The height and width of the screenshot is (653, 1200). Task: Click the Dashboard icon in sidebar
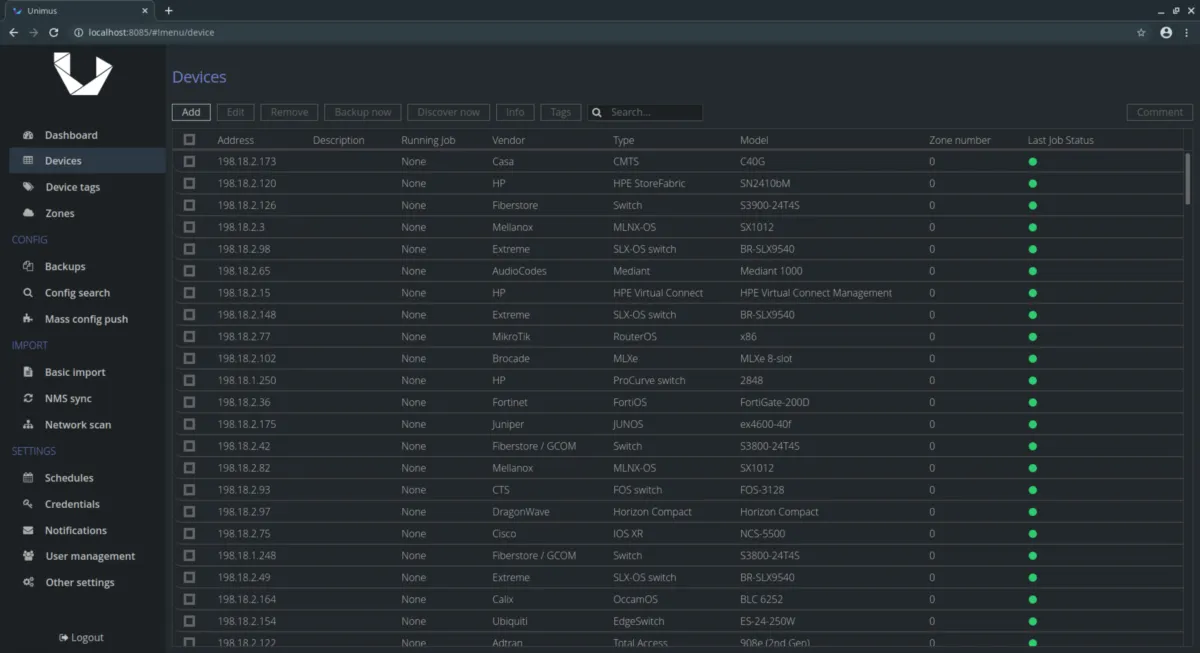coord(28,135)
